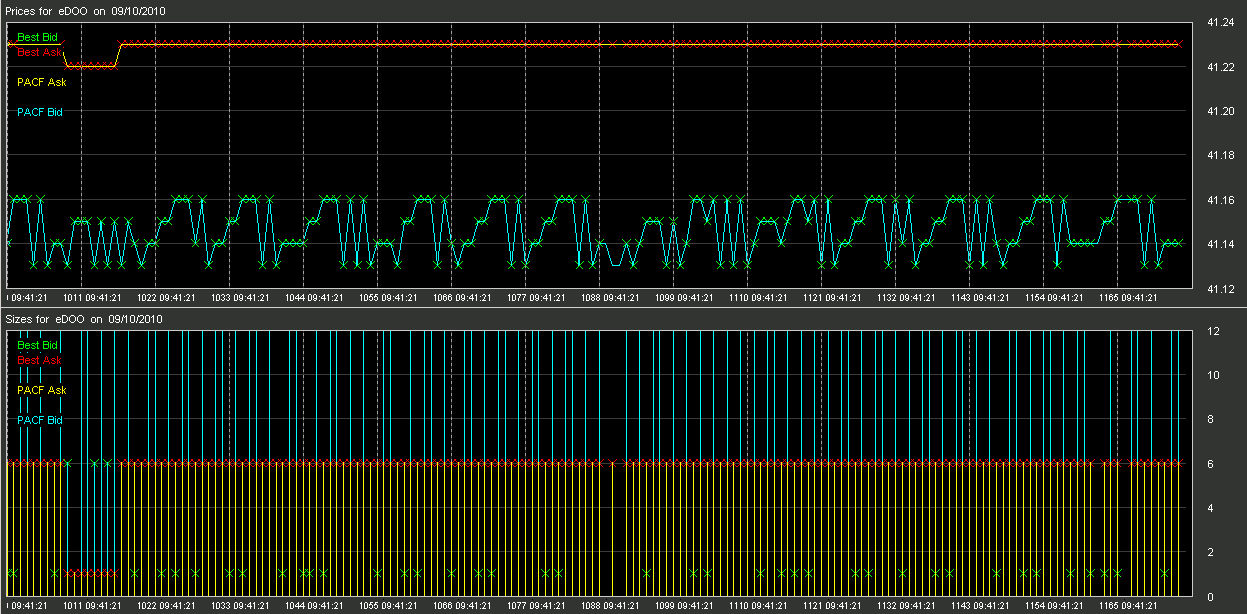Click the 41.24 price axis label
The width and height of the screenshot is (1247, 614).
tap(1218, 23)
